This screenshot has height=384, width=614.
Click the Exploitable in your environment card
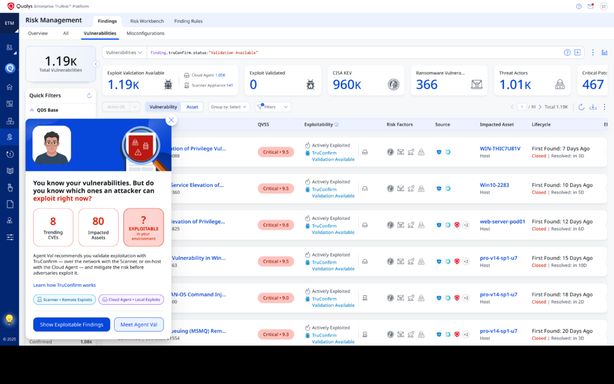click(143, 227)
